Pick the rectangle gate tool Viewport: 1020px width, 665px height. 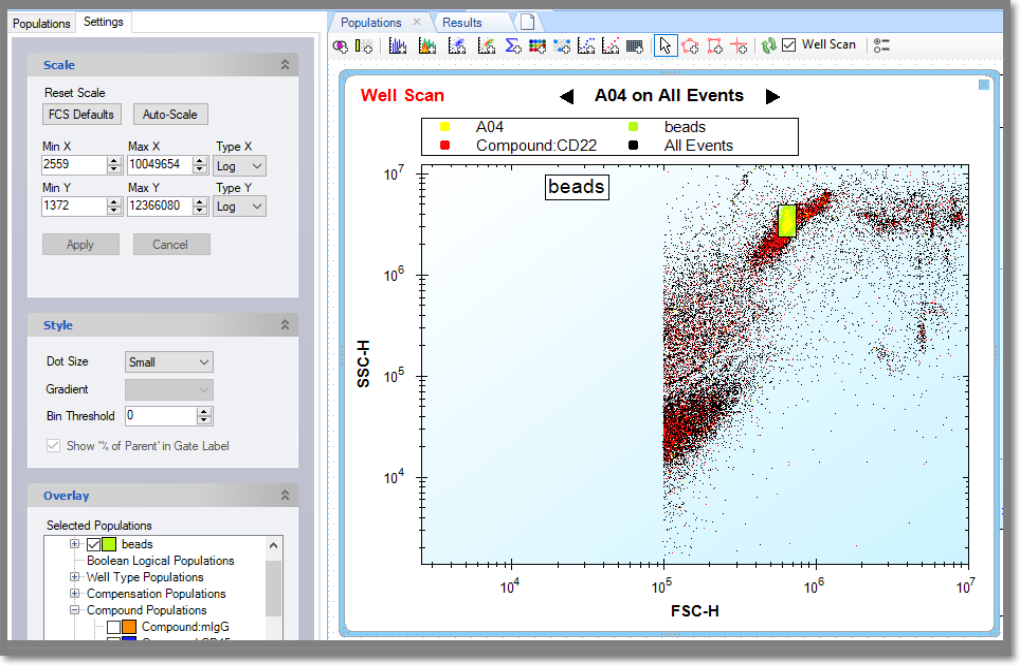715,46
